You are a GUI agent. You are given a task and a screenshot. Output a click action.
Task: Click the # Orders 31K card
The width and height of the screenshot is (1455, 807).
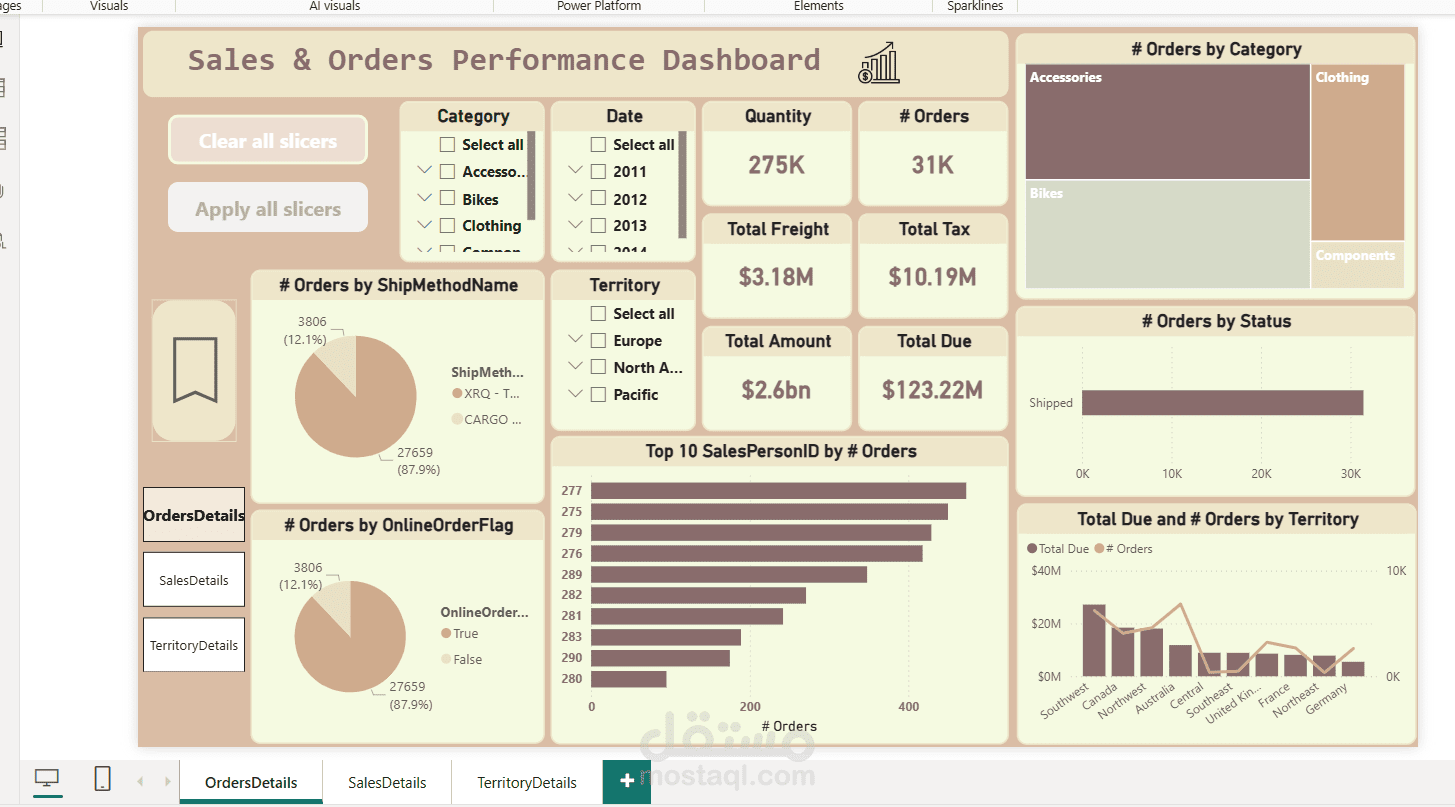pos(933,153)
